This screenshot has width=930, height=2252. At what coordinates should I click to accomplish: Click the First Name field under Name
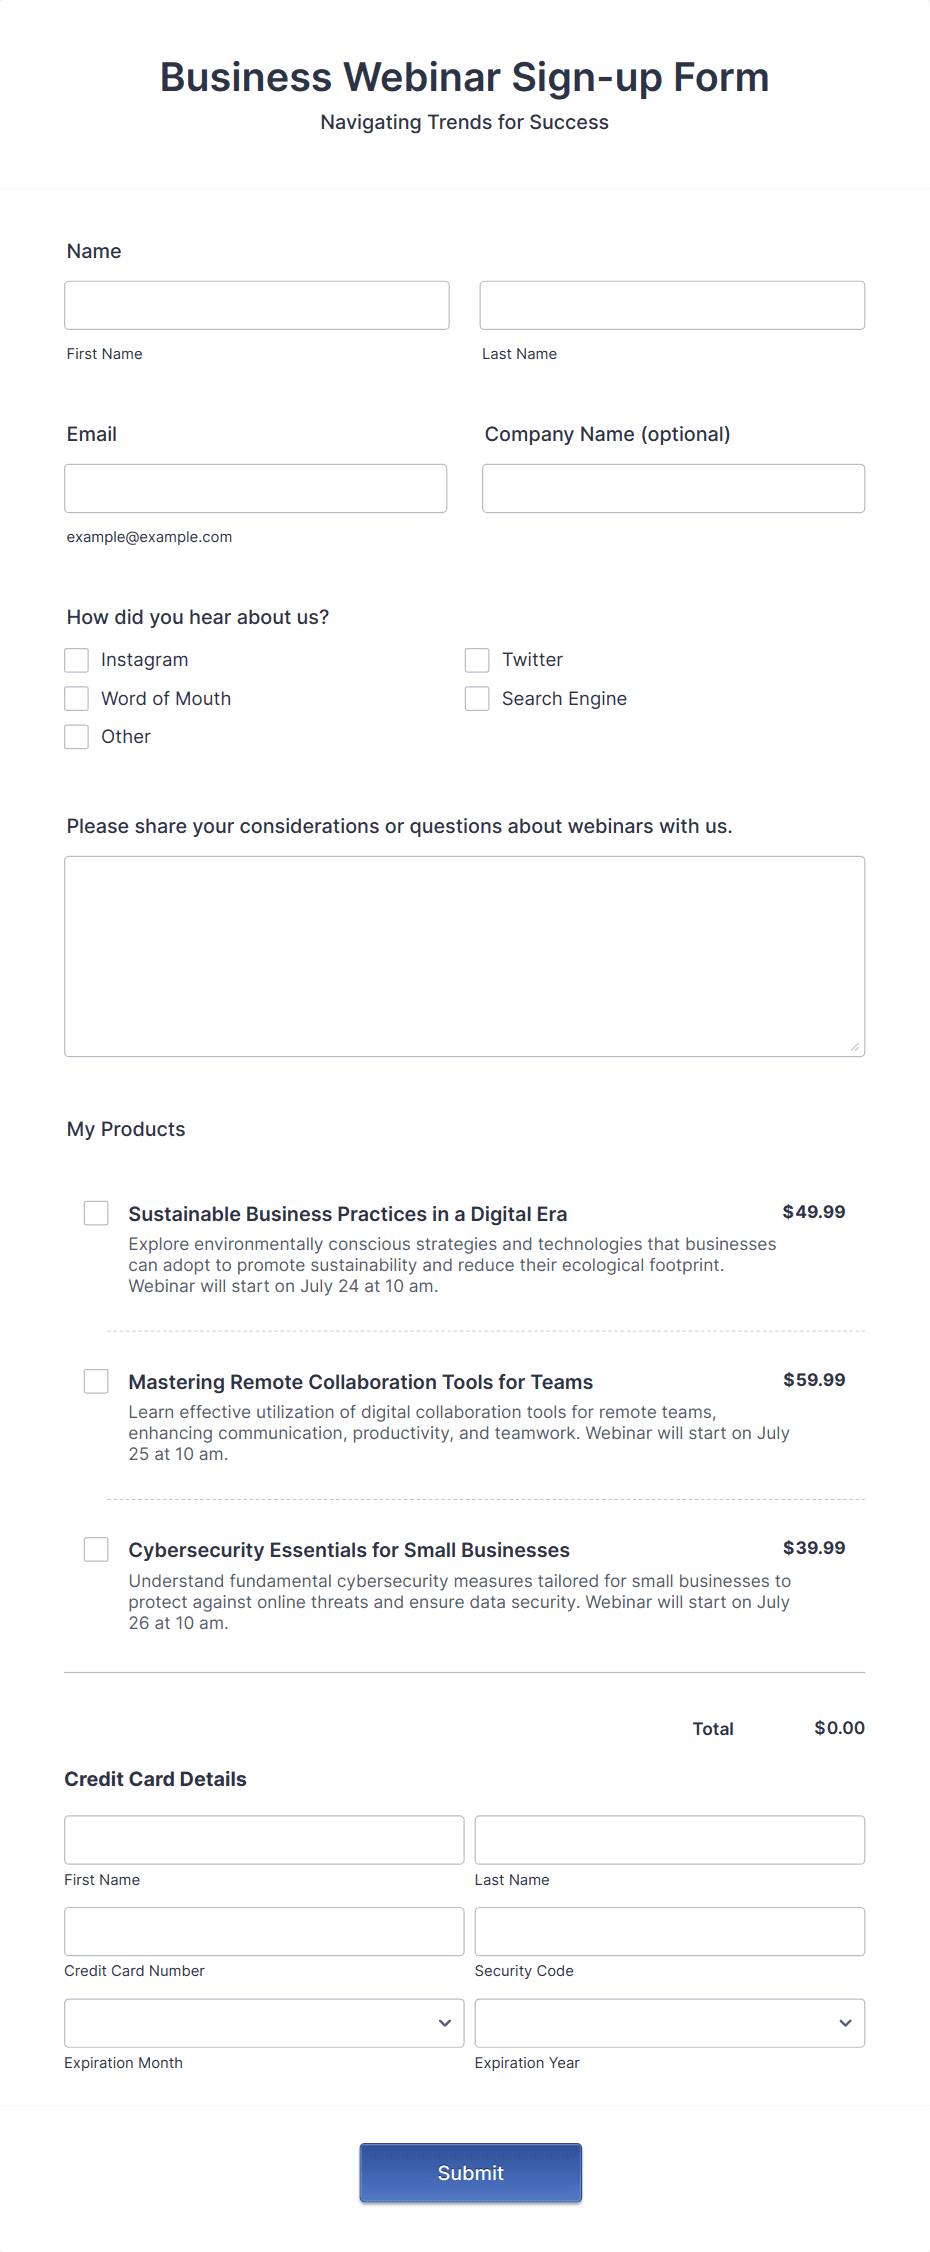[256, 305]
